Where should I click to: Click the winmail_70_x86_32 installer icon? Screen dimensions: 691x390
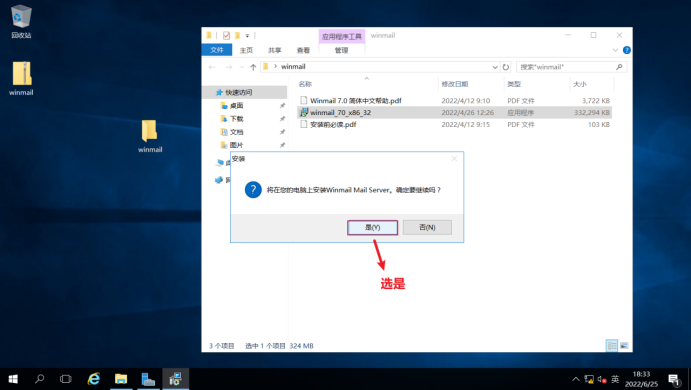point(304,112)
